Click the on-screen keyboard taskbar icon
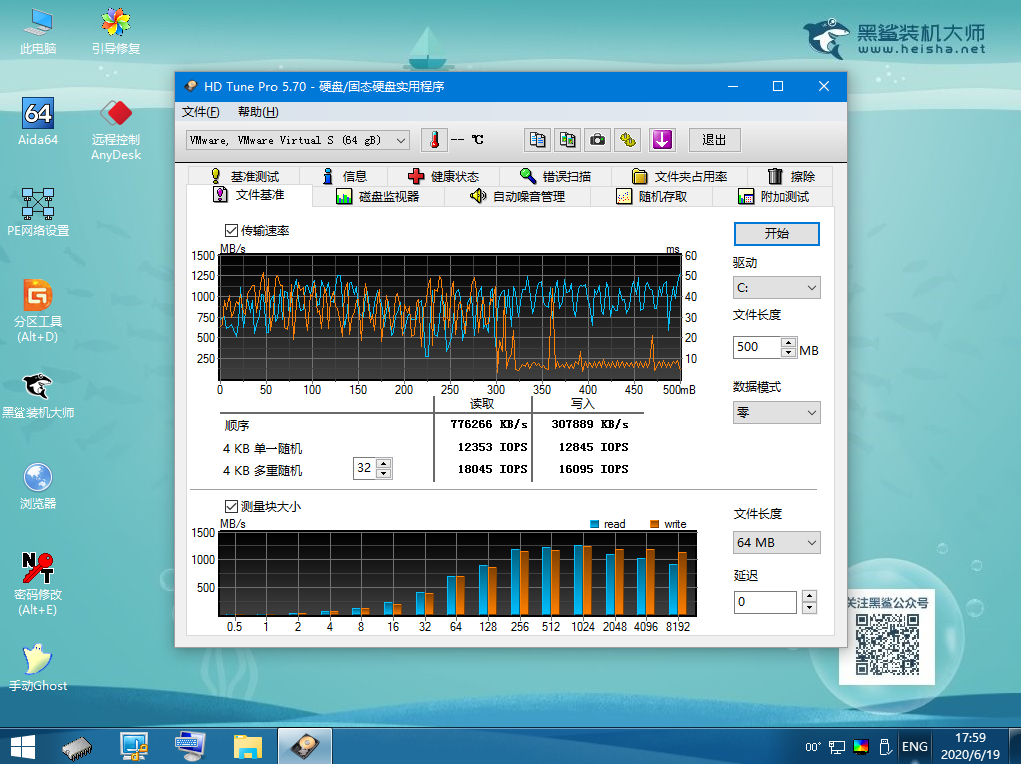The height and width of the screenshot is (764, 1021). click(191, 746)
